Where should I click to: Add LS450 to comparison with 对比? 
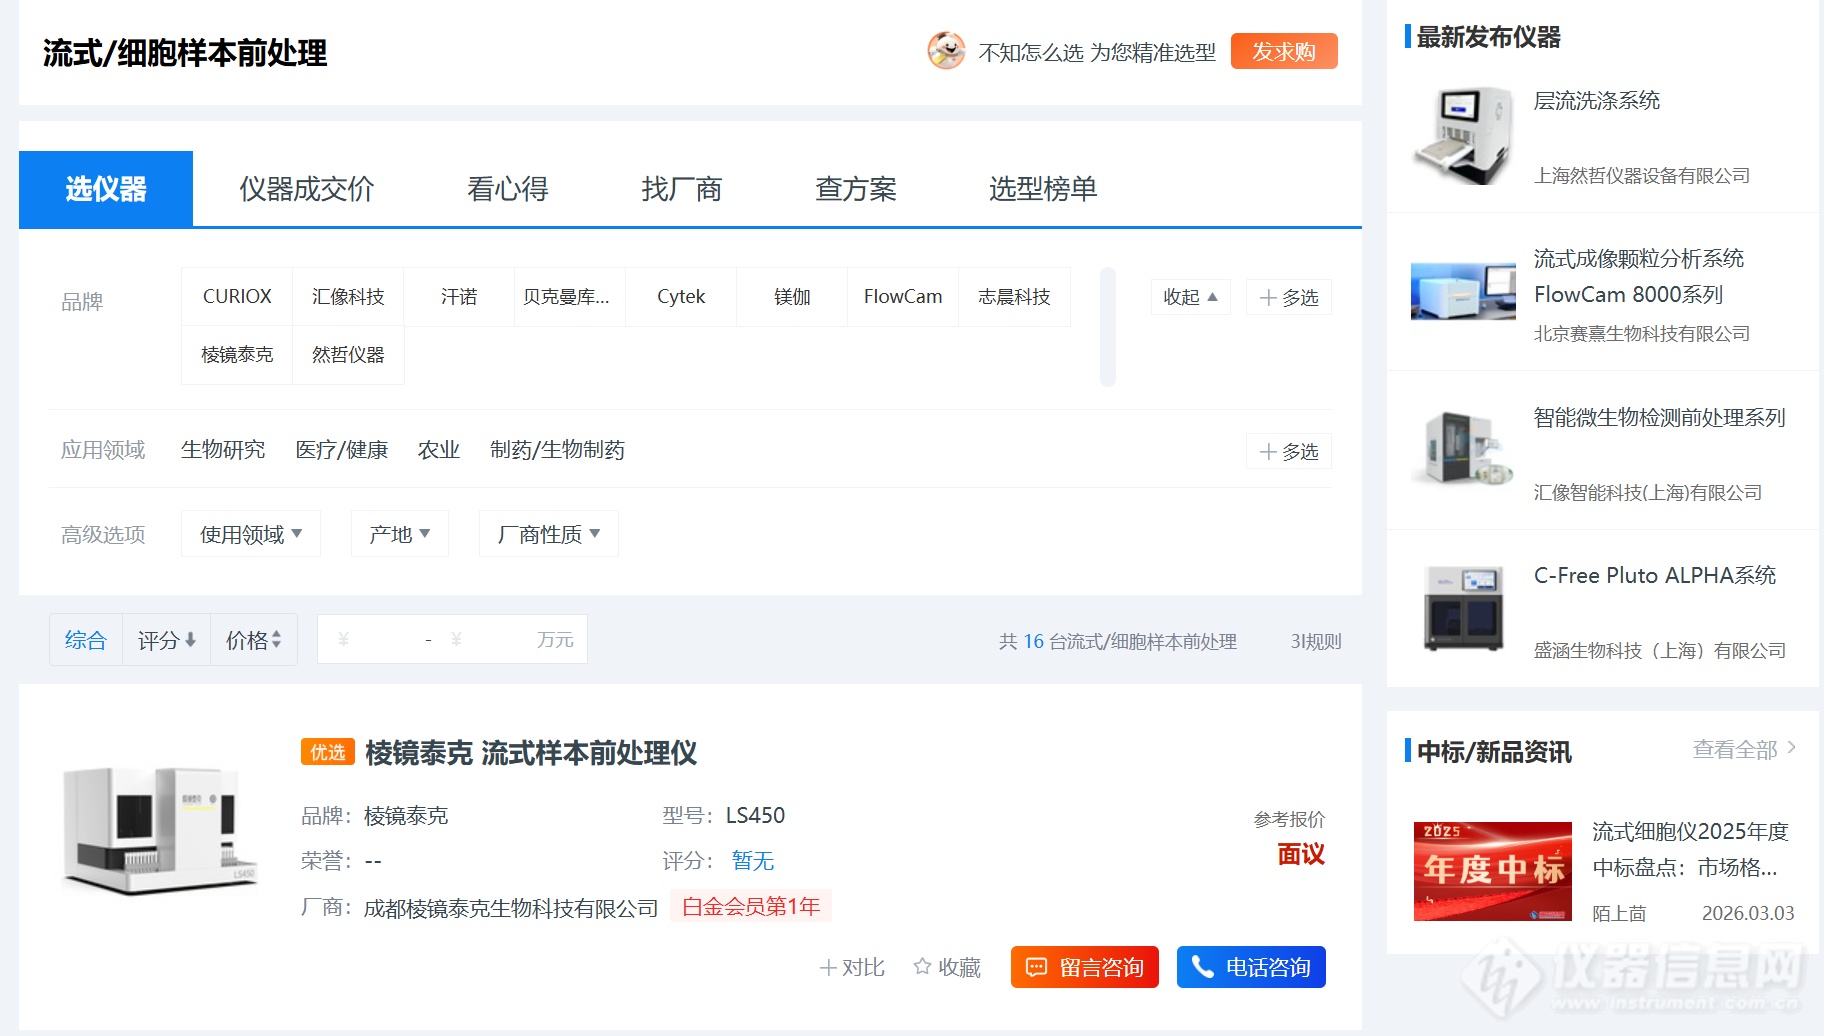coord(852,967)
